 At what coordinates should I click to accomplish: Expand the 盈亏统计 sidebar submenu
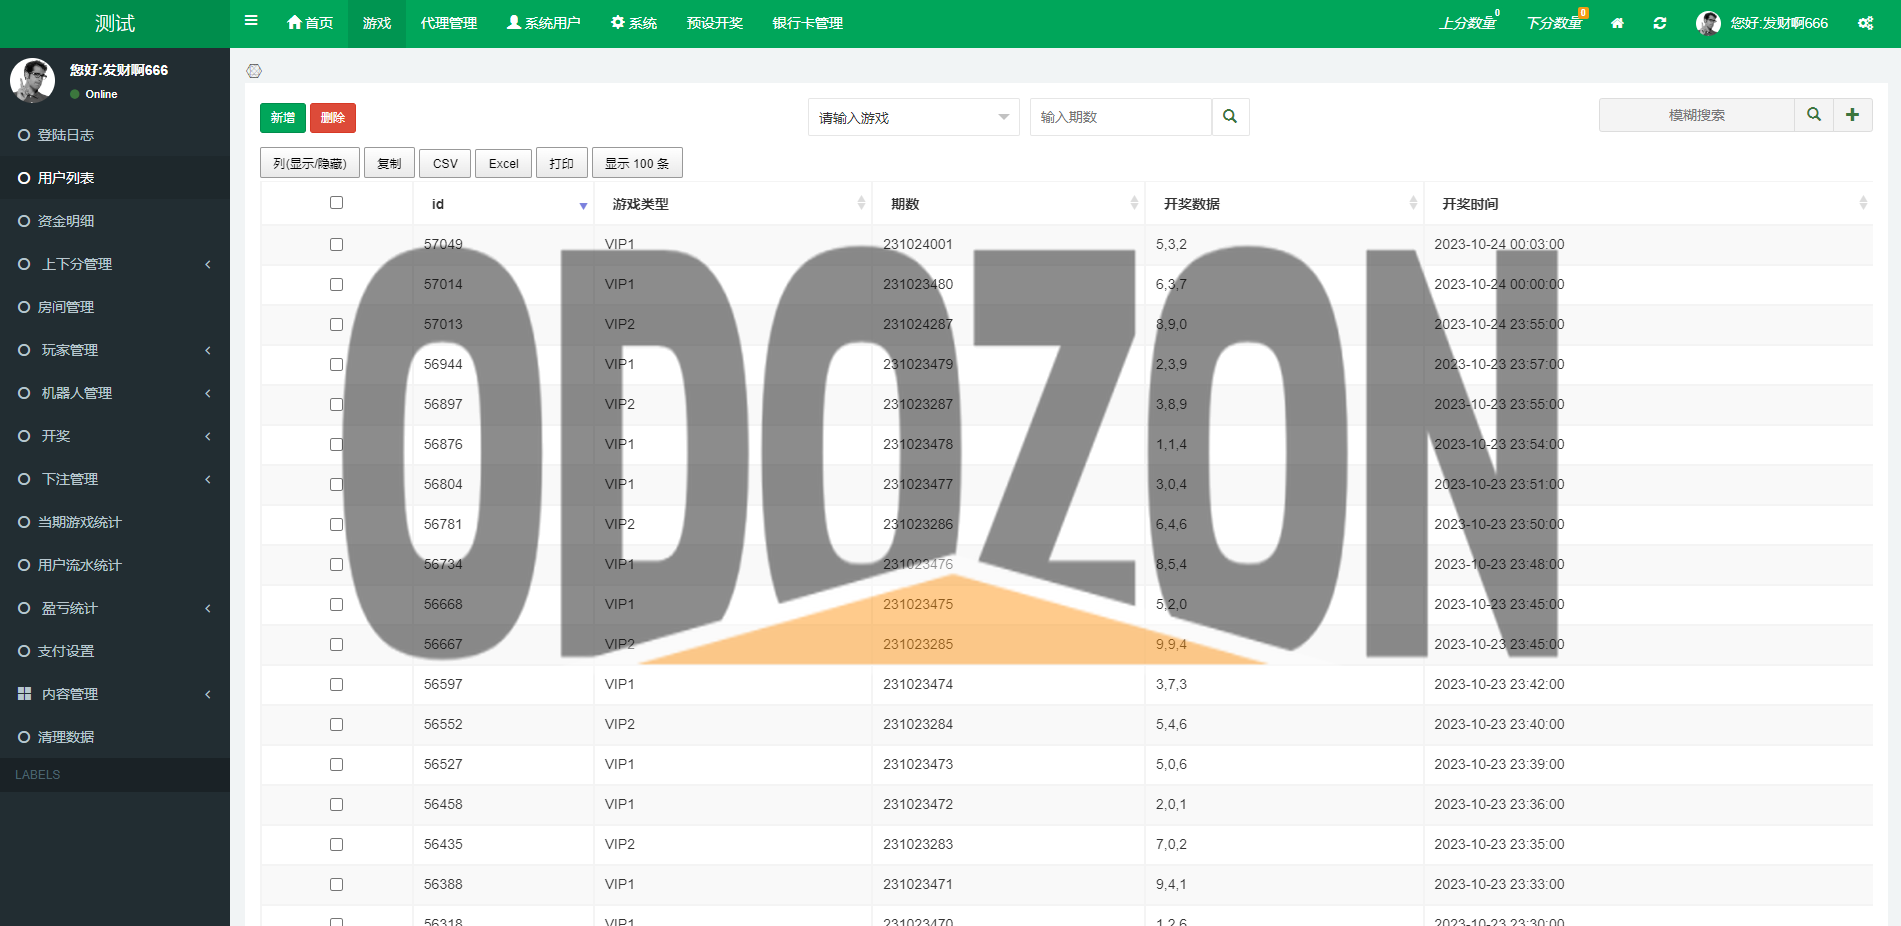pyautogui.click(x=115, y=608)
